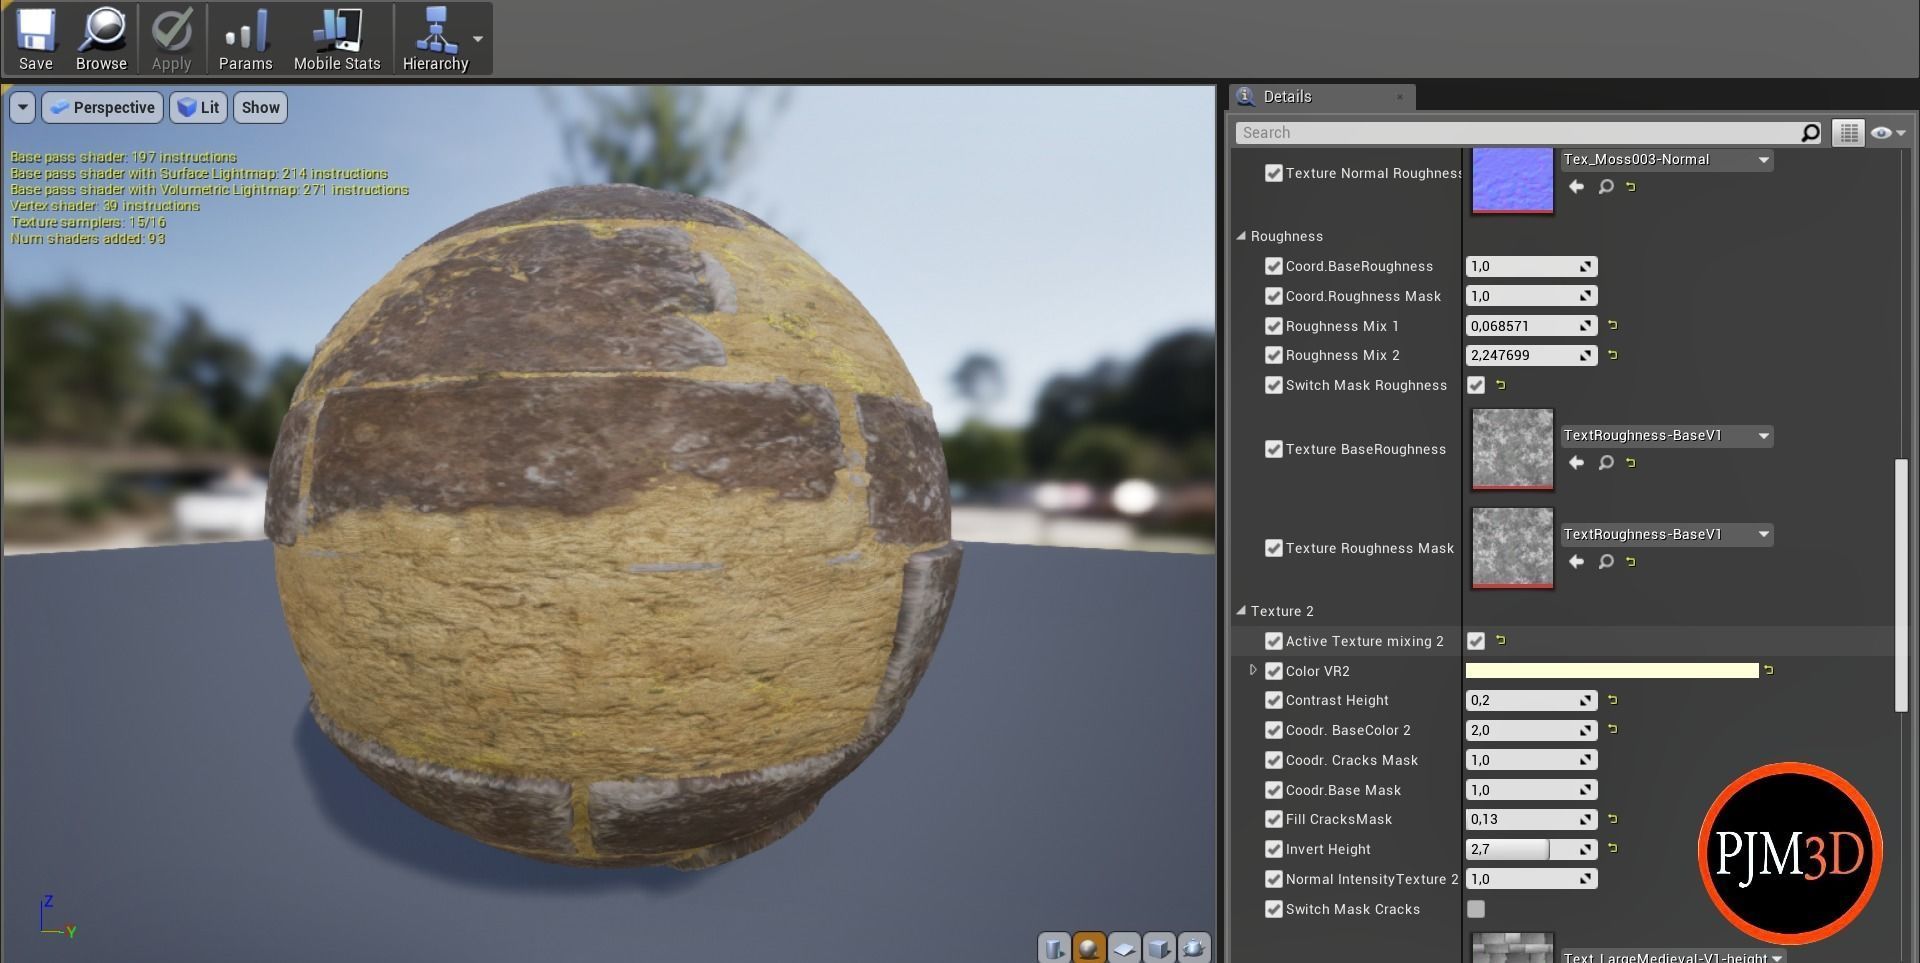
Task: Reset Roughness Mix 1 to default
Action: click(x=1613, y=326)
